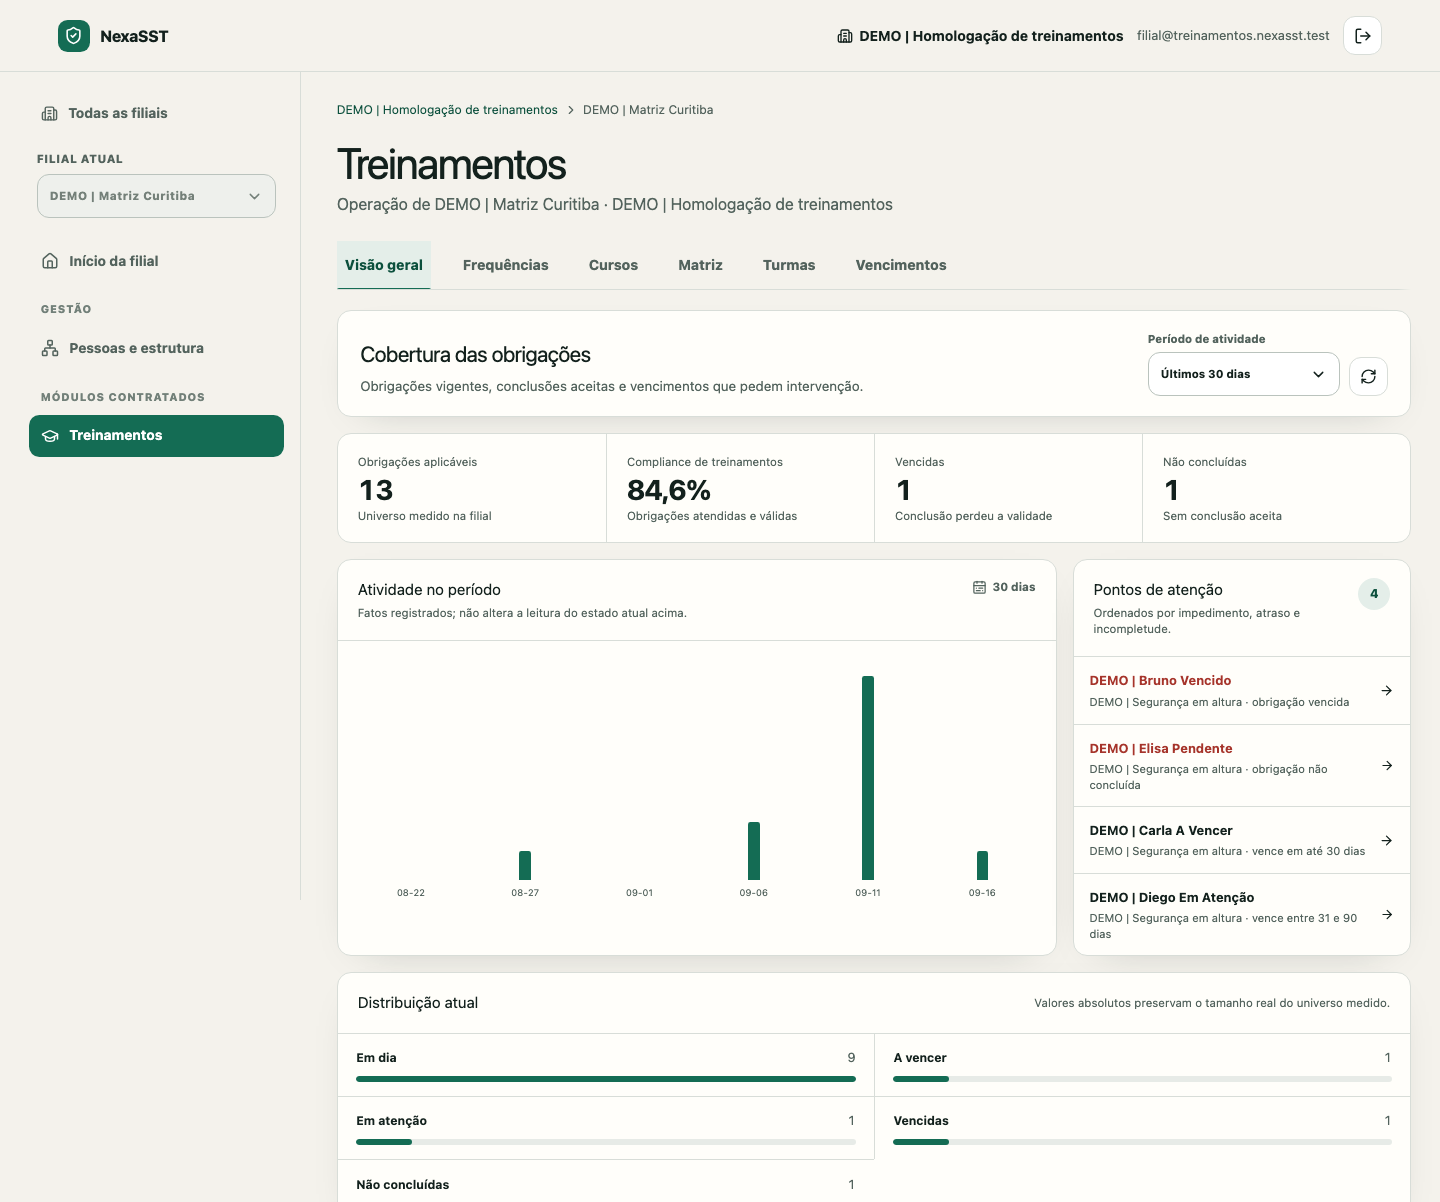1440x1202 pixels.
Task: Switch to the Frequências tab
Action: point(506,265)
